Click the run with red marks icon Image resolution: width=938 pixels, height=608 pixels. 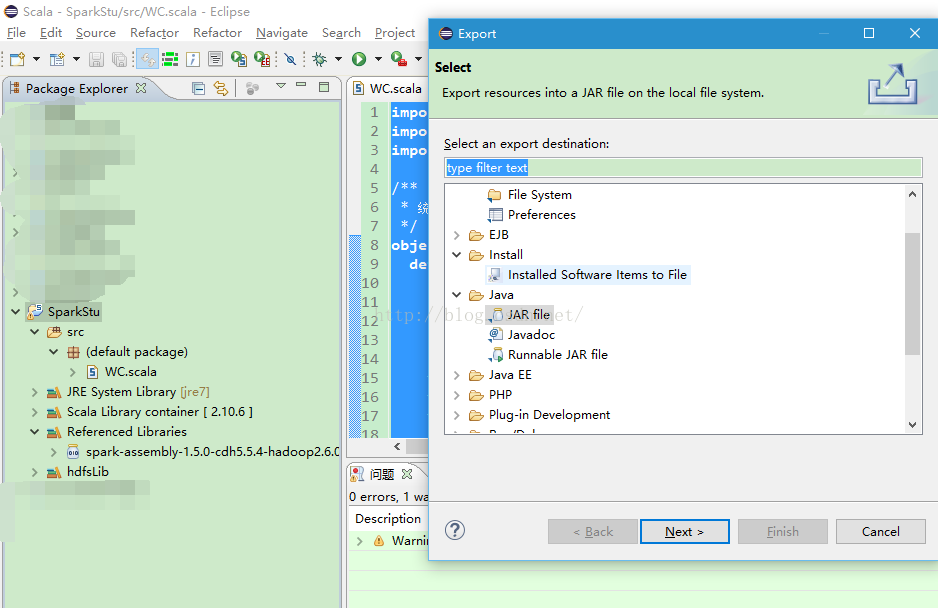point(262,59)
